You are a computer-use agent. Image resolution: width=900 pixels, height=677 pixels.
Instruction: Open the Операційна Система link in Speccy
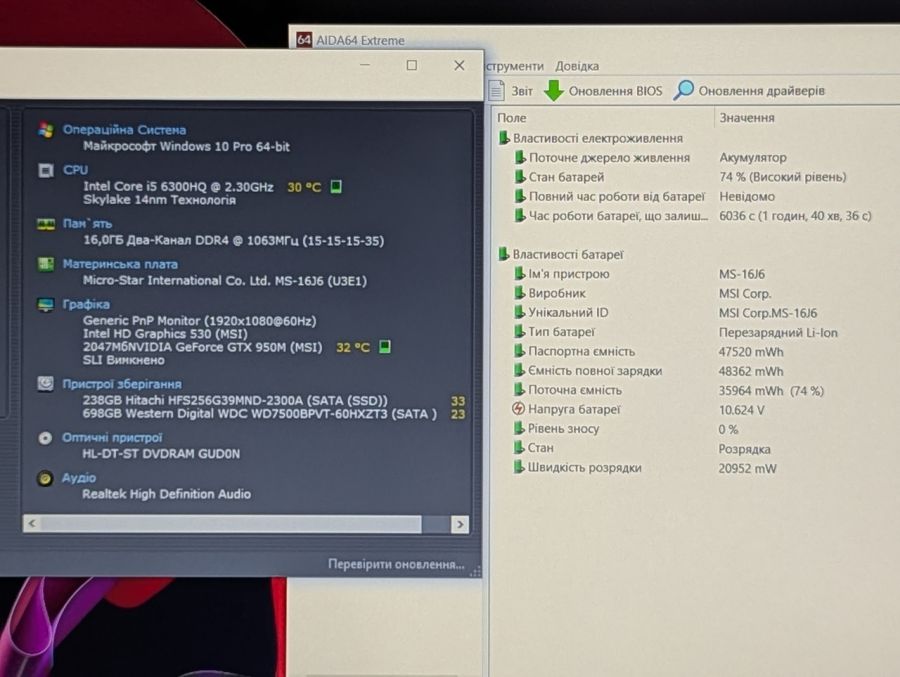124,130
